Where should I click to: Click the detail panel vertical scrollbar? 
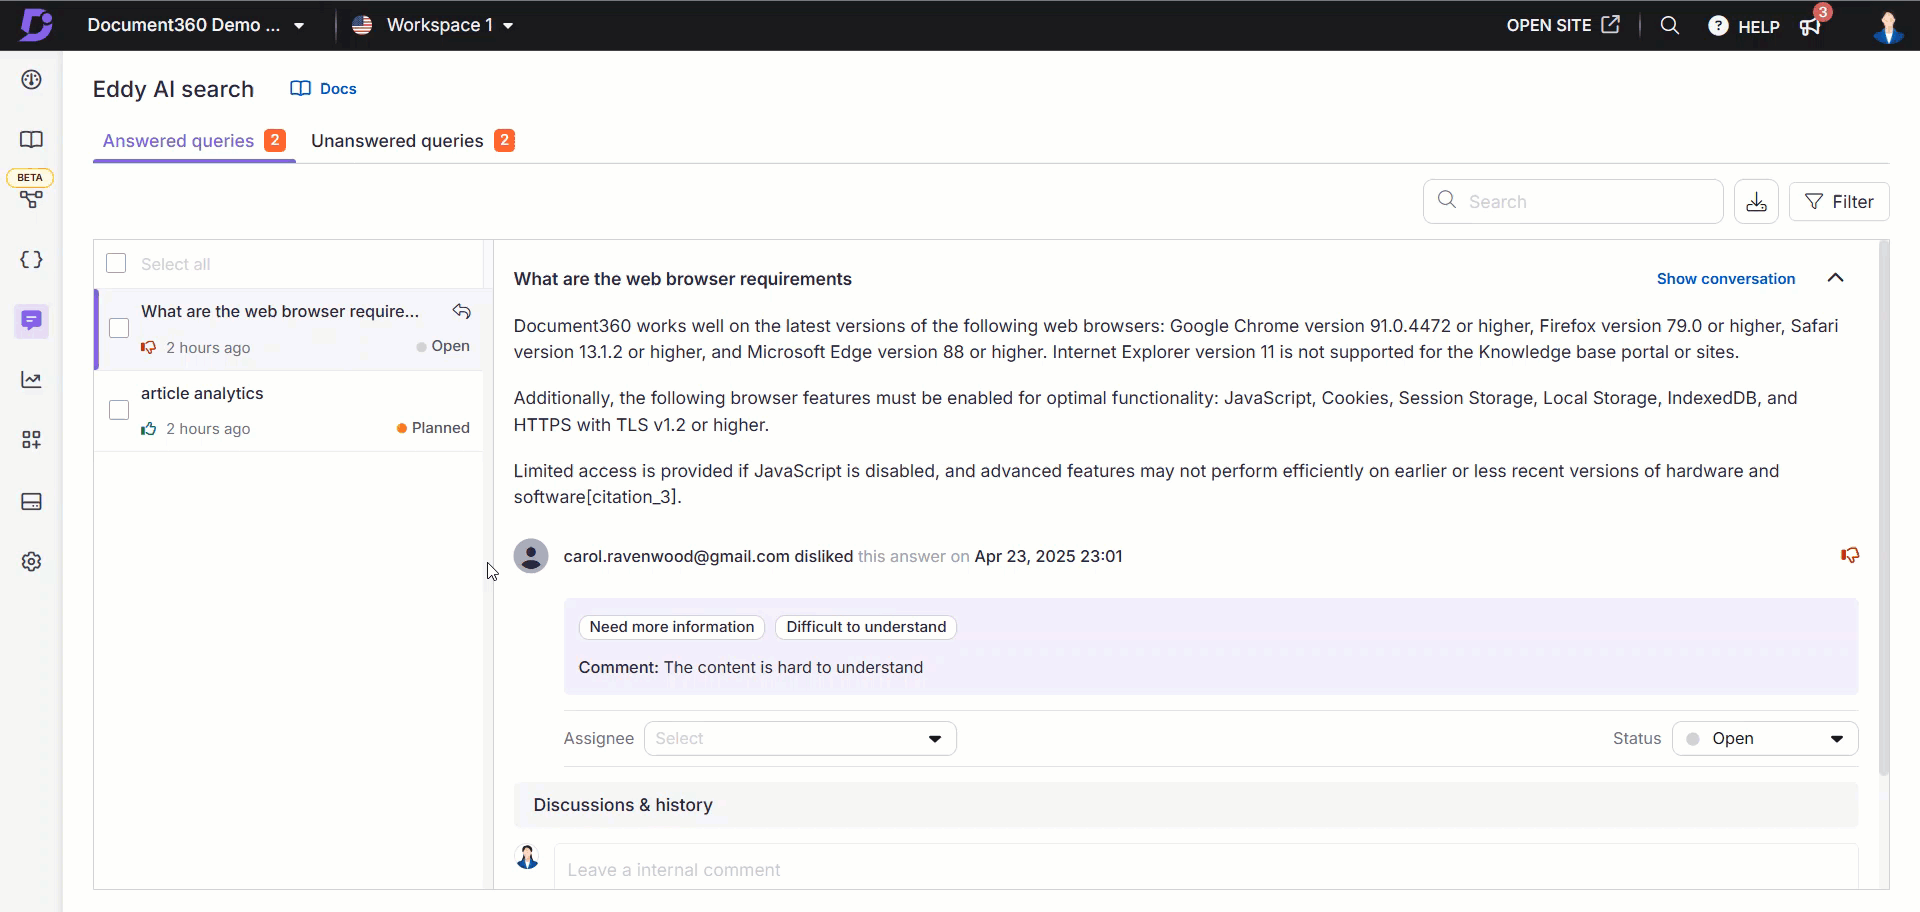pyautogui.click(x=1884, y=510)
